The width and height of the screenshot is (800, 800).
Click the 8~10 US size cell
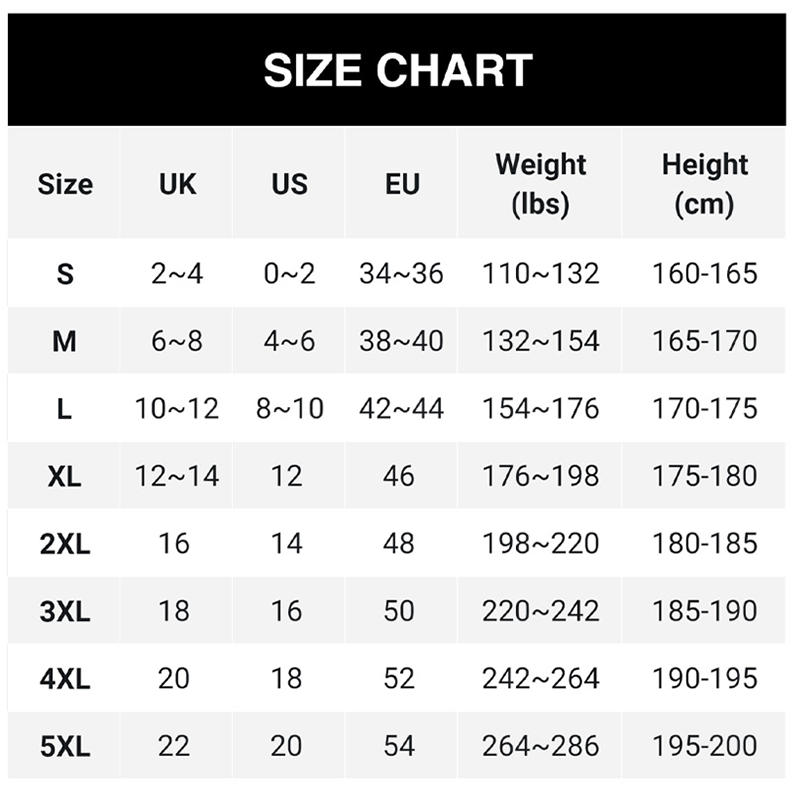289,408
